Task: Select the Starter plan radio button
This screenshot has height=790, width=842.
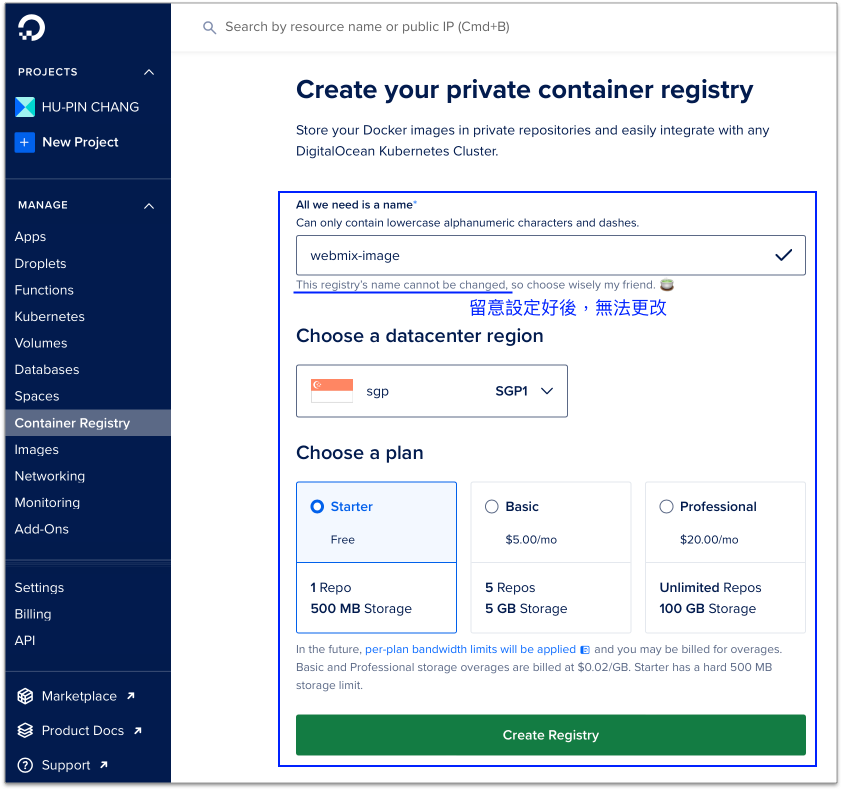Action: [317, 506]
